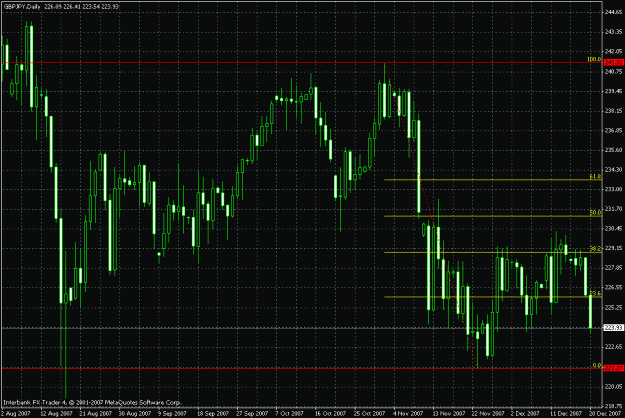
Task: Click the 227.85 price axis label
Action: click(613, 267)
